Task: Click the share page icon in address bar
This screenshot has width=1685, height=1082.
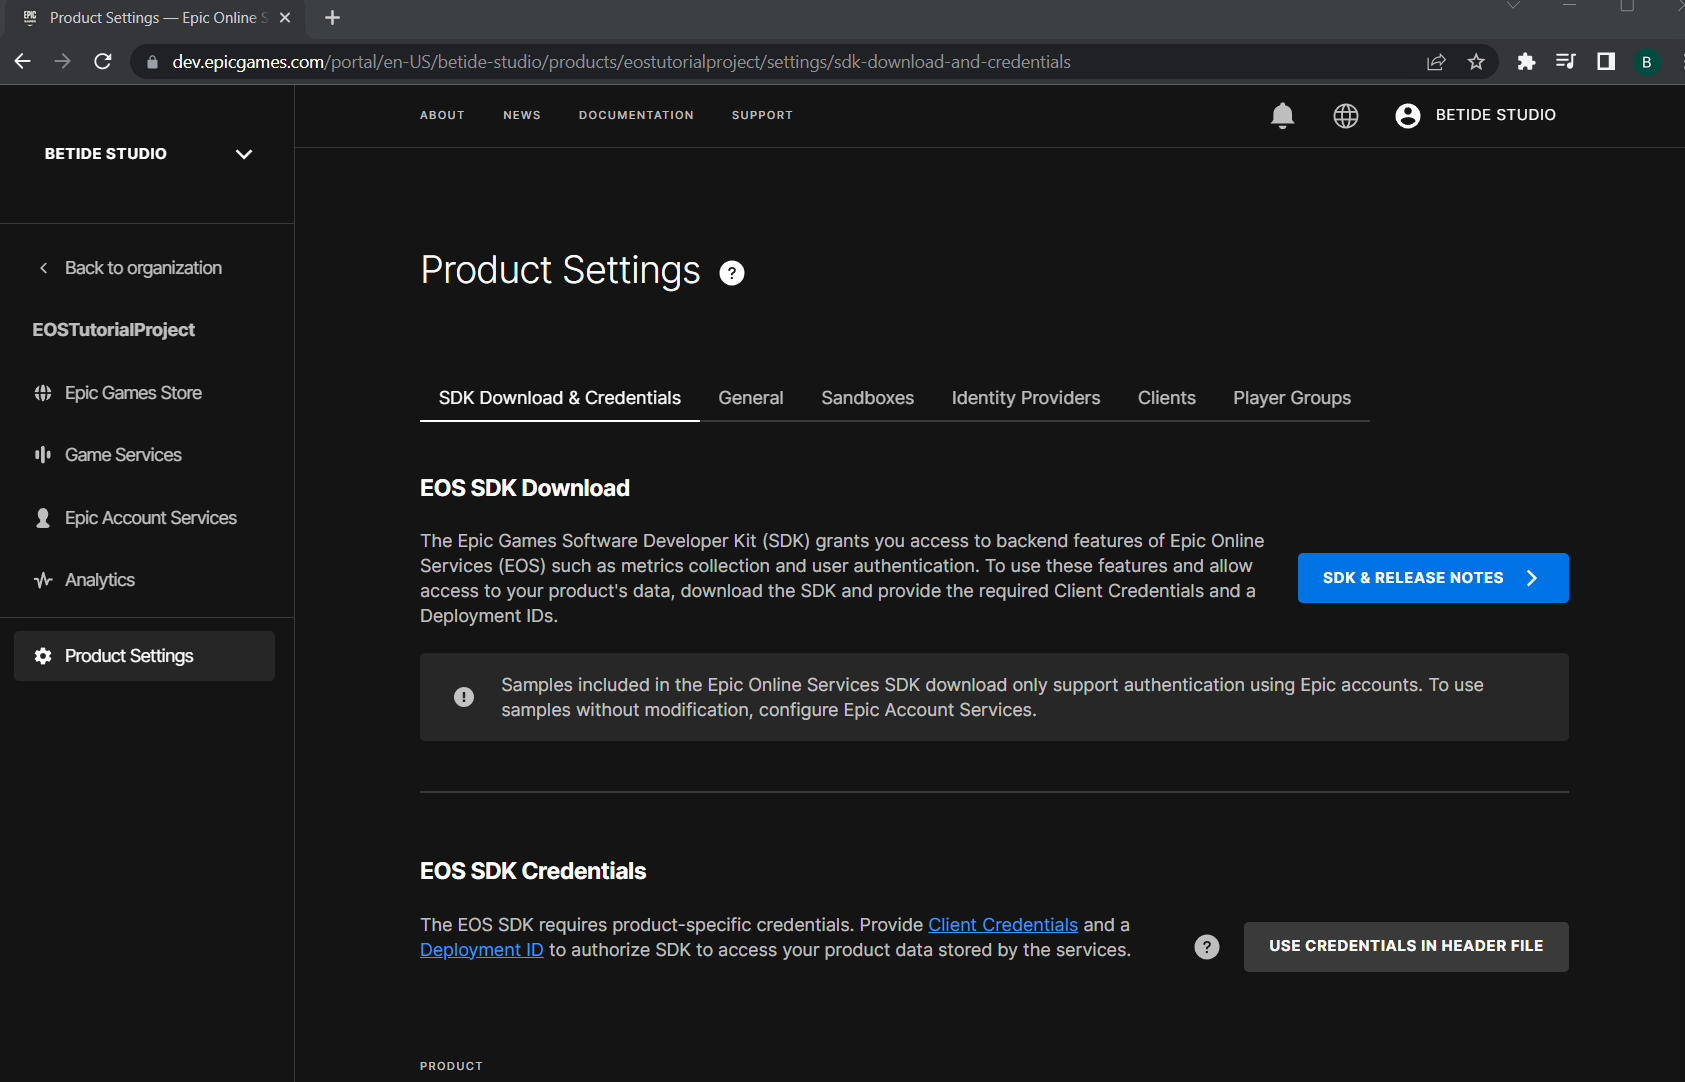Action: tap(1436, 62)
